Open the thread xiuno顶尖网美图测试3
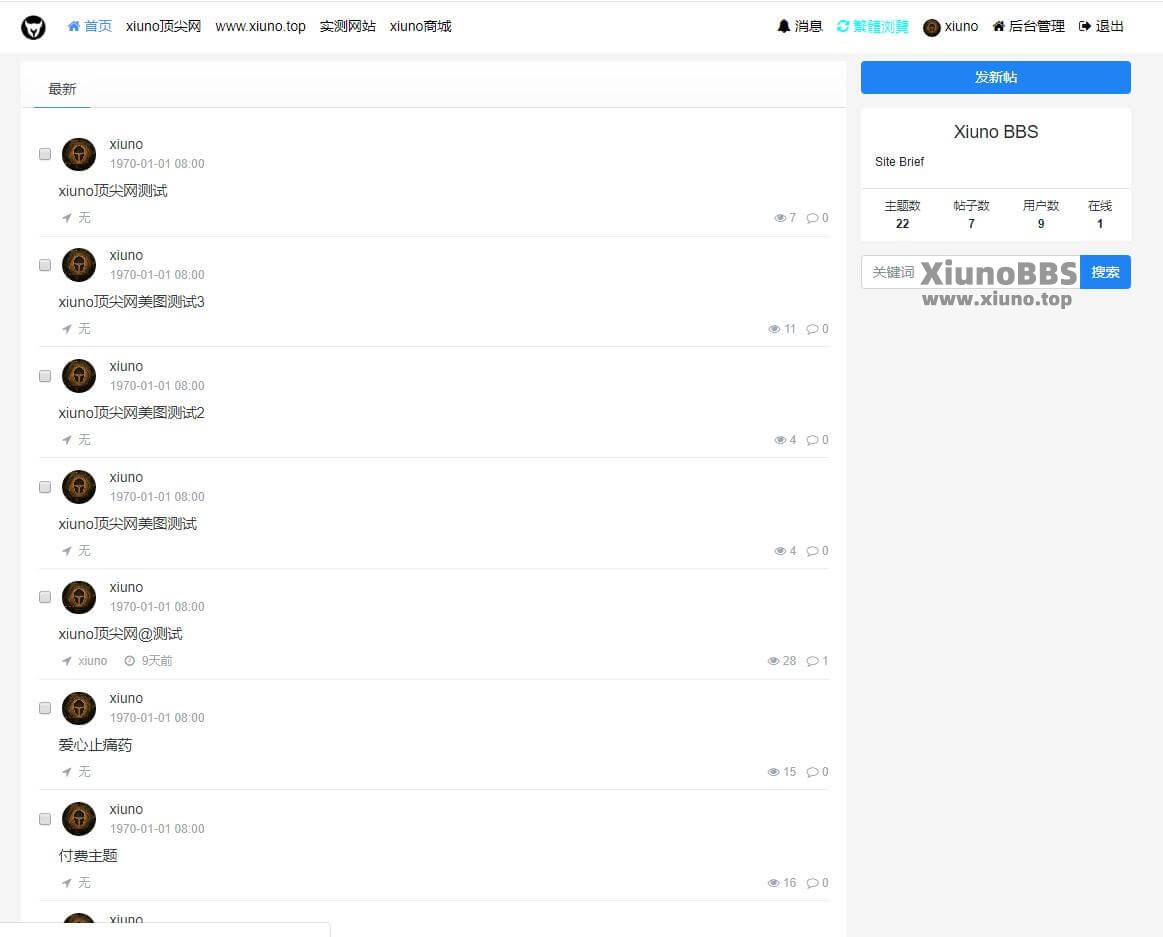The width and height of the screenshot is (1163, 937). (131, 302)
